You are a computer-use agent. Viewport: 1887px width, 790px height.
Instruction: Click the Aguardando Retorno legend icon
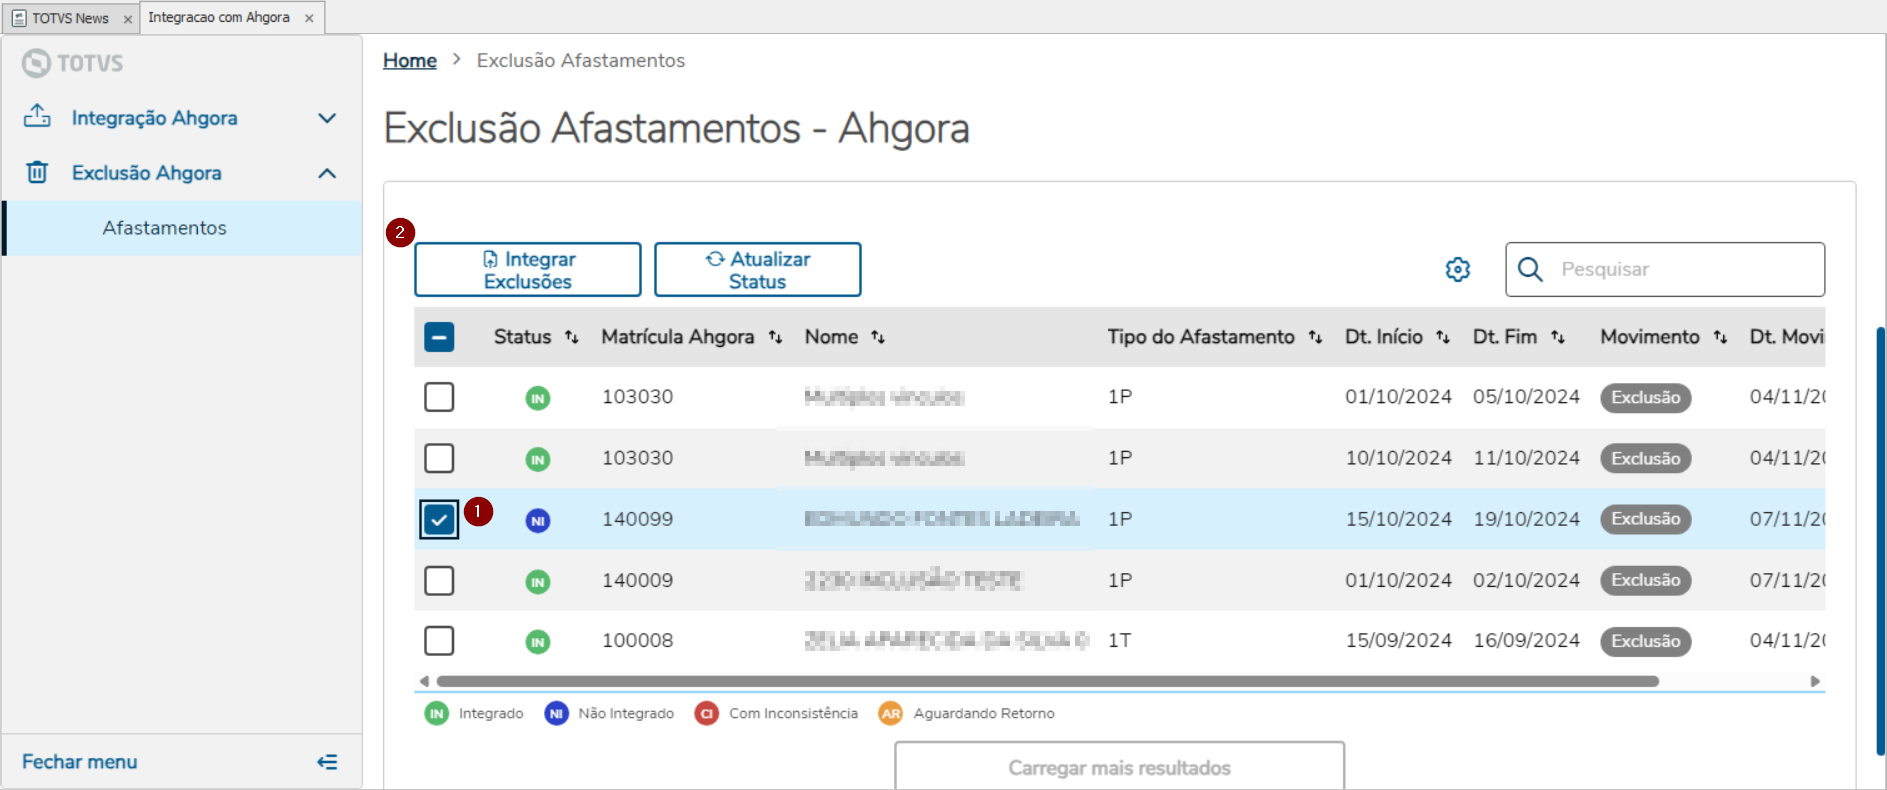891,713
